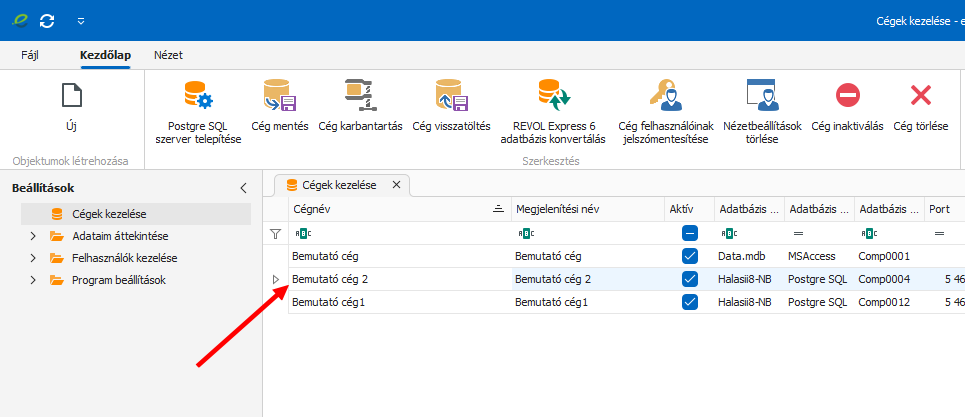
Task: Open the Fájl menu tab
Action: pyautogui.click(x=31, y=55)
